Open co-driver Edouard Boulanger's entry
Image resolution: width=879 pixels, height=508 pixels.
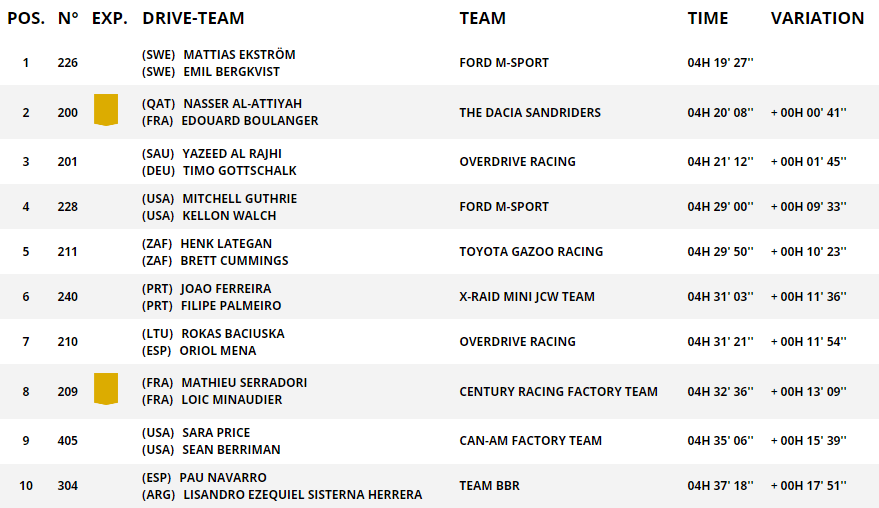pyautogui.click(x=249, y=121)
